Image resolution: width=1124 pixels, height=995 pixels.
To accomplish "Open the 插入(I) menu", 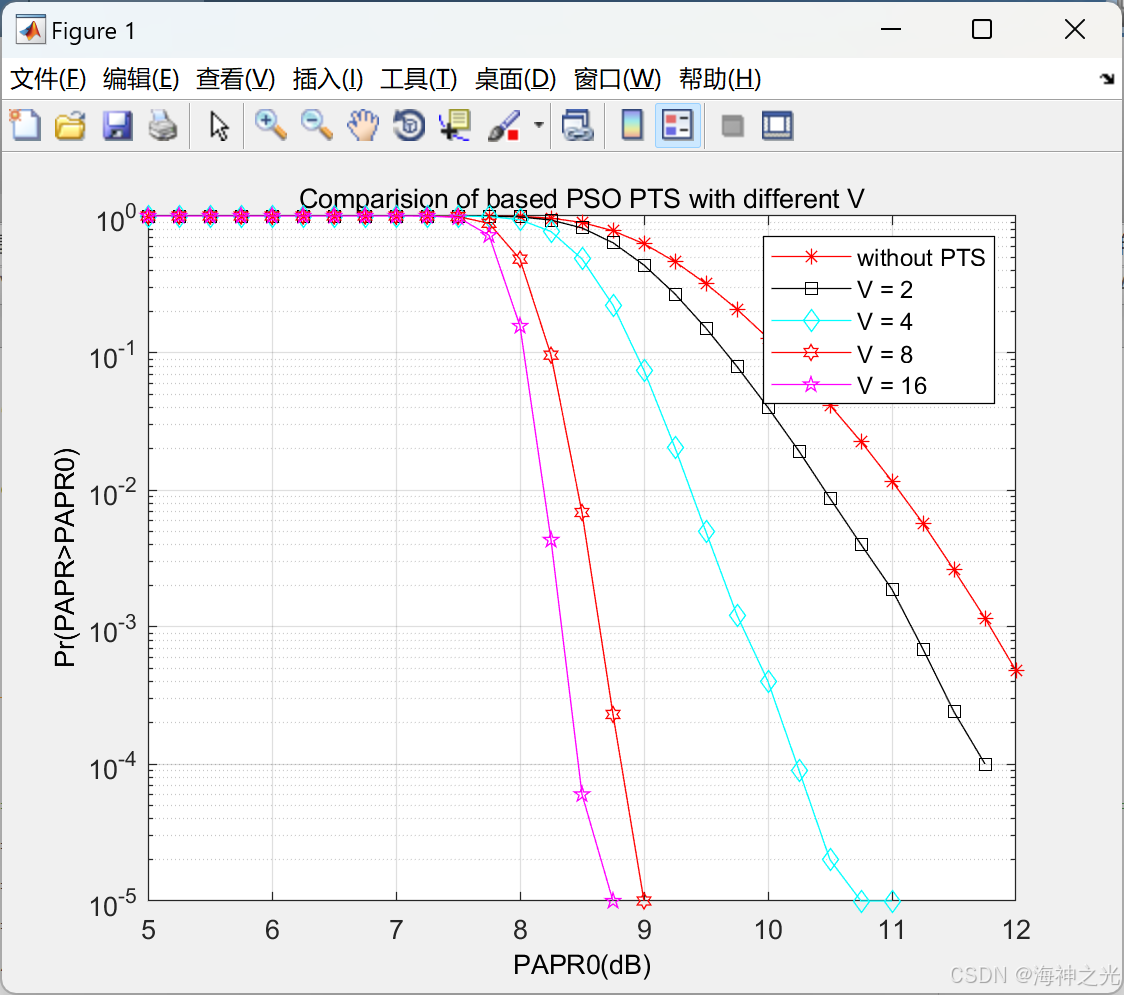I will (x=328, y=79).
